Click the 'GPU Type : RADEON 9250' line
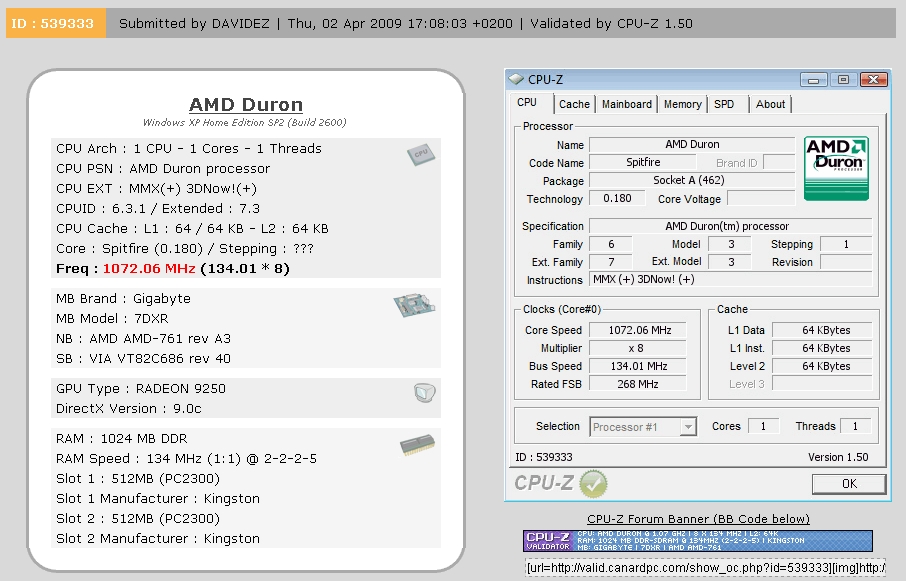Image resolution: width=906 pixels, height=581 pixels. tap(140, 389)
